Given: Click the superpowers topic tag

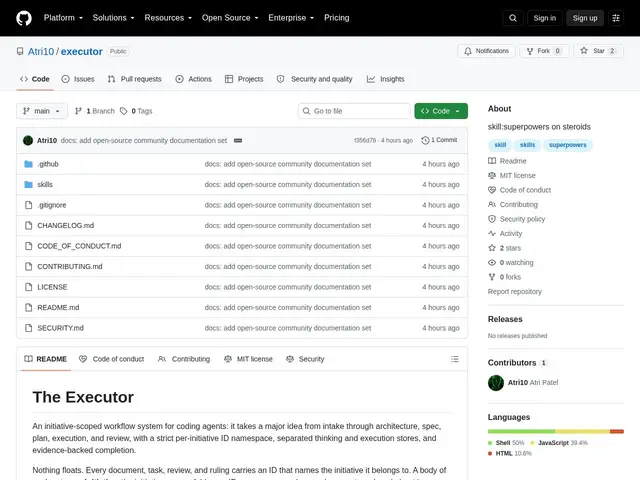Looking at the screenshot, I should coord(567,145).
